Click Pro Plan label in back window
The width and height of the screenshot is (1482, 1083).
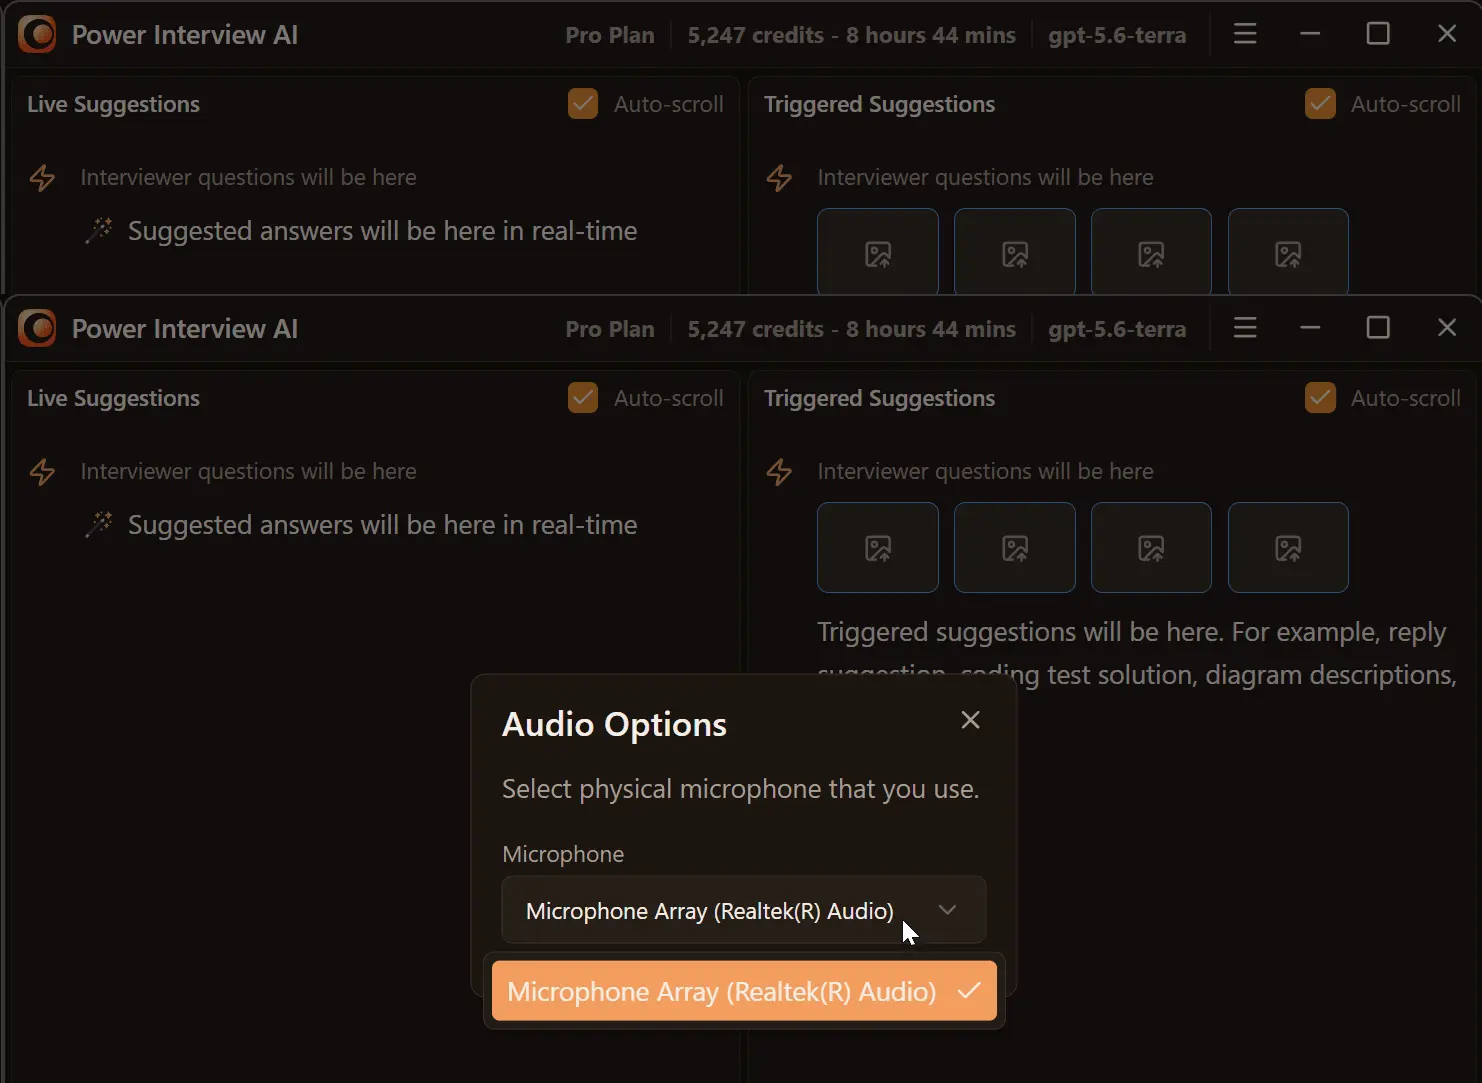610,35
